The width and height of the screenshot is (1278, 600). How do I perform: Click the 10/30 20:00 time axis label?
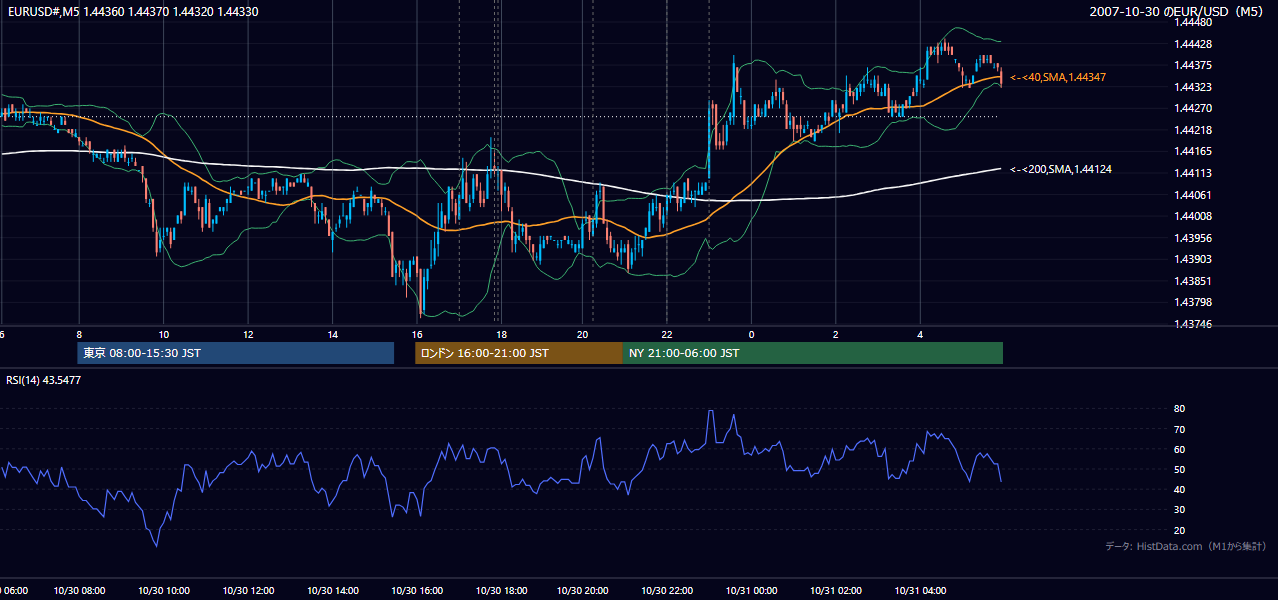584,591
